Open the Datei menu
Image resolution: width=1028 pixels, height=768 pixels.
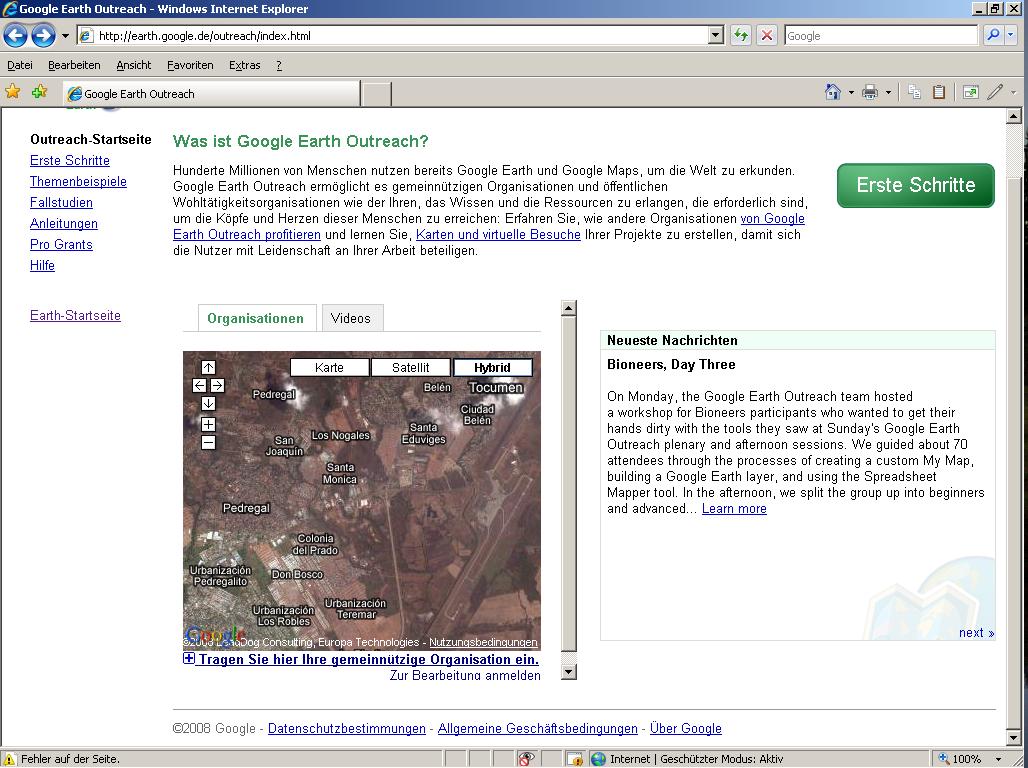coord(20,65)
